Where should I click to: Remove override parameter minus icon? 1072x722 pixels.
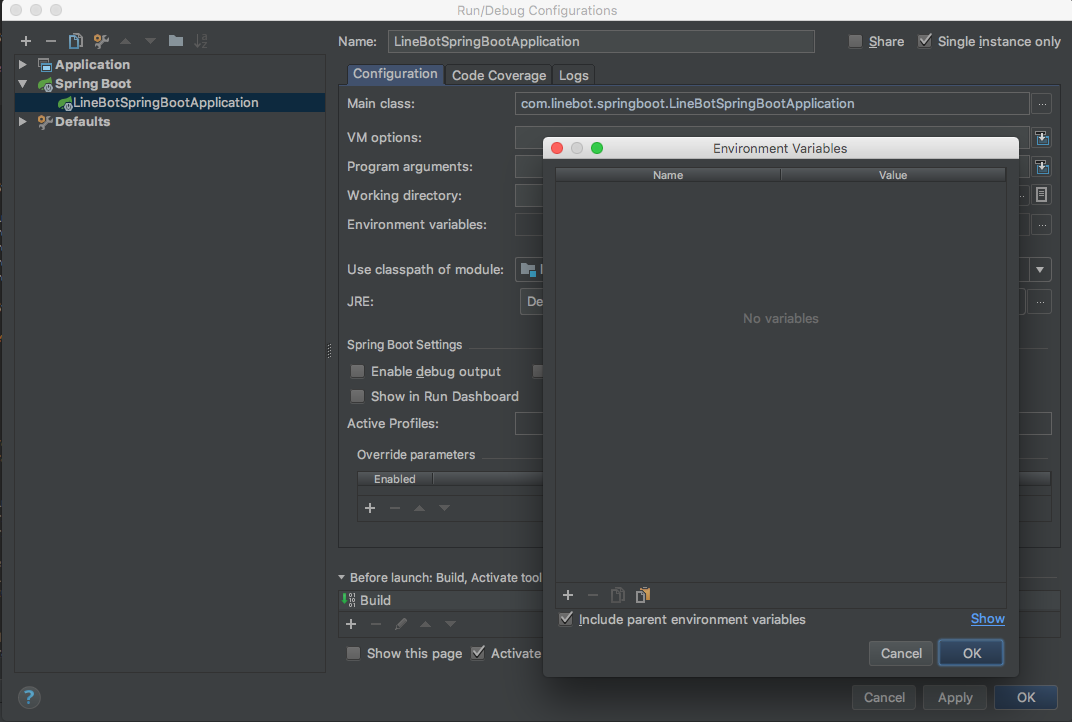pyautogui.click(x=394, y=508)
